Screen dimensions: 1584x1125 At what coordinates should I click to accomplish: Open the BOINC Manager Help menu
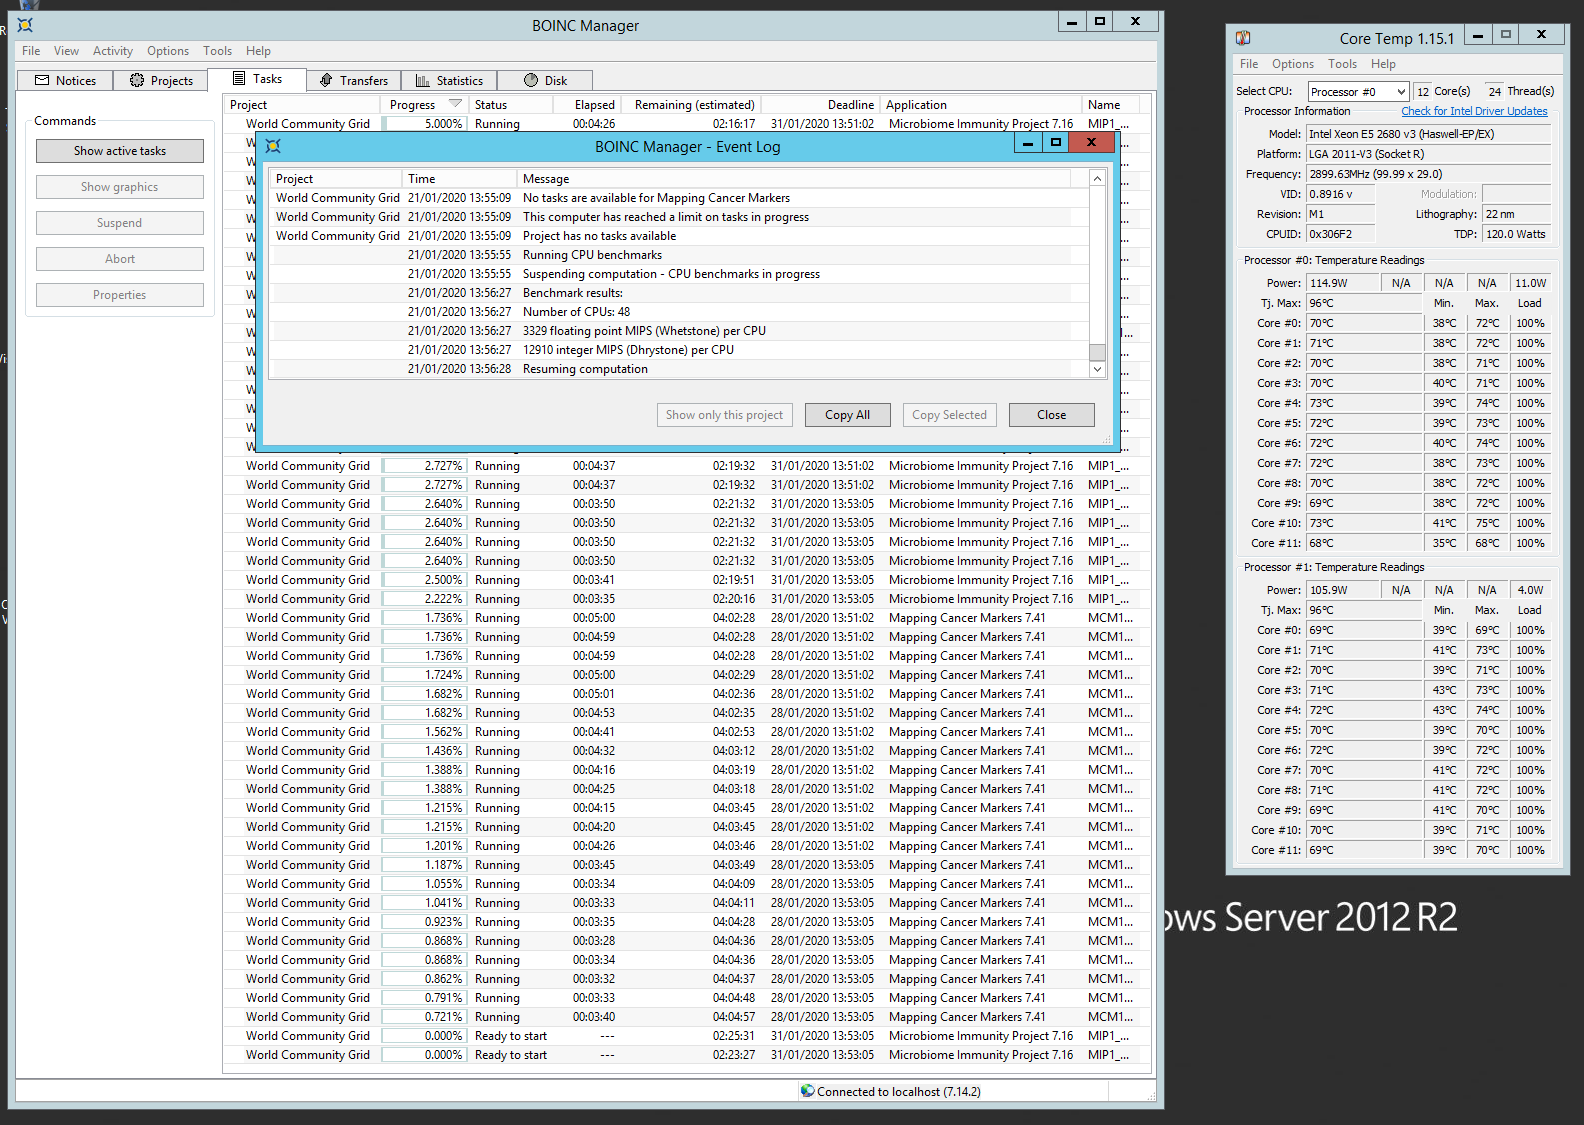[258, 51]
